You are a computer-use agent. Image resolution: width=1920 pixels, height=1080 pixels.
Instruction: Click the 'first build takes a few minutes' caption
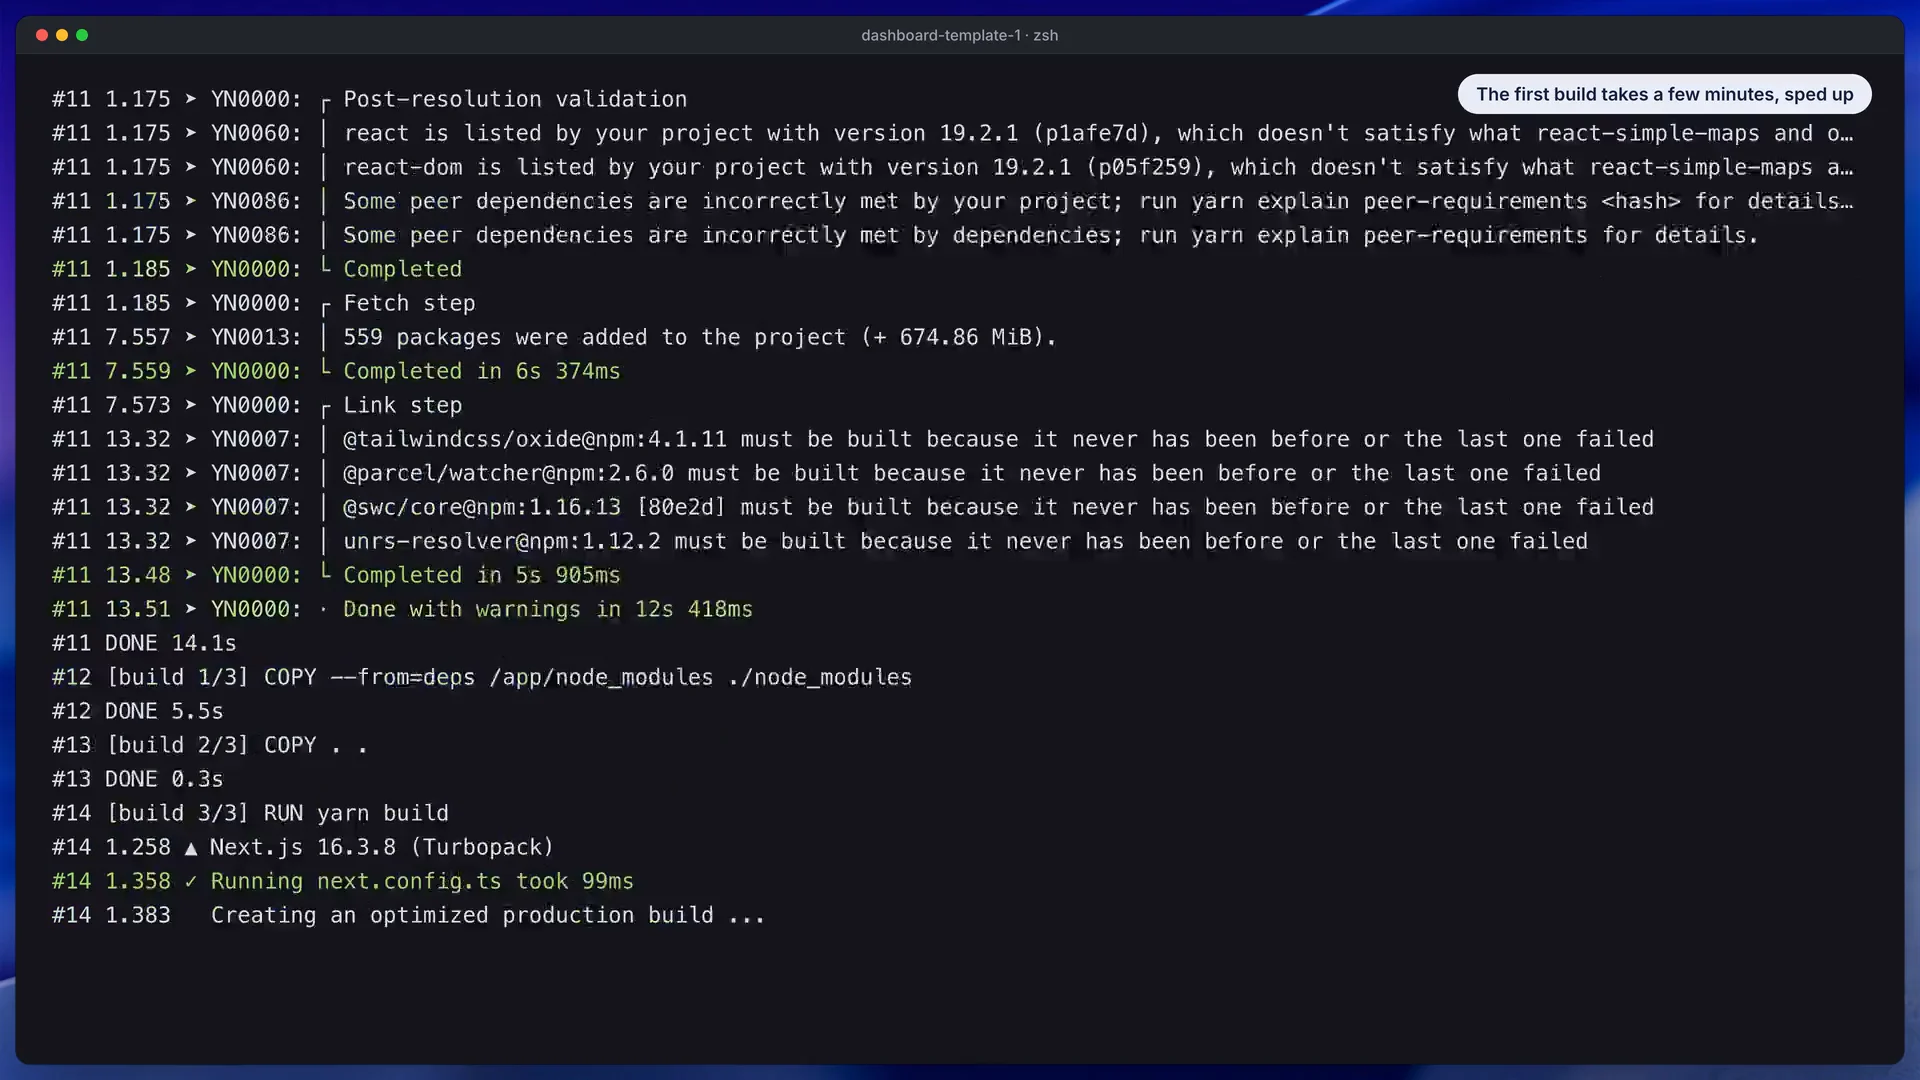[1664, 94]
